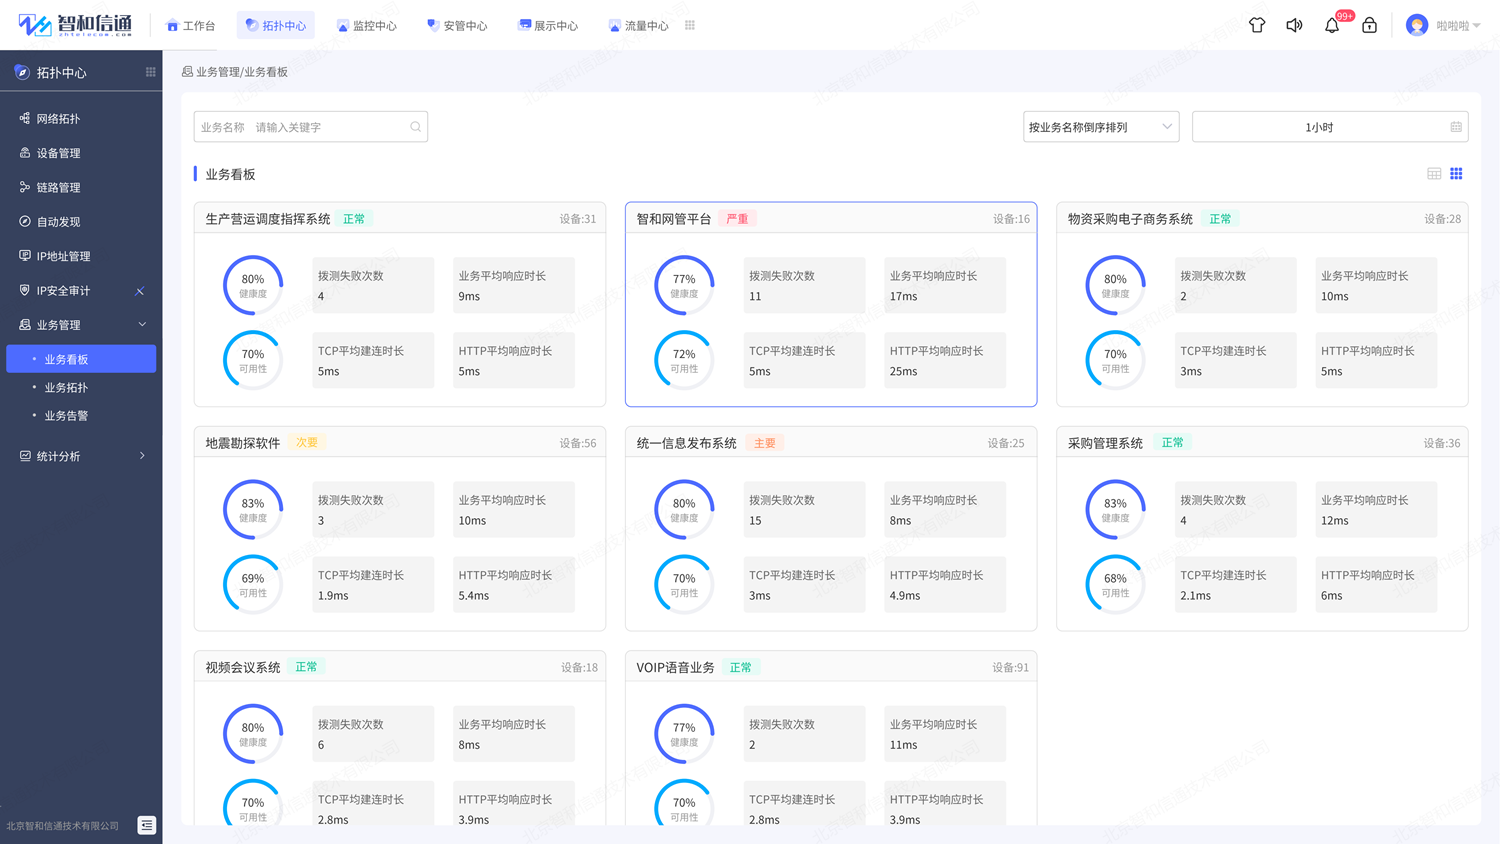The height and width of the screenshot is (844, 1500).
Task: Click 设备:91 on VOIP语音业务 card
Action: tap(1010, 667)
